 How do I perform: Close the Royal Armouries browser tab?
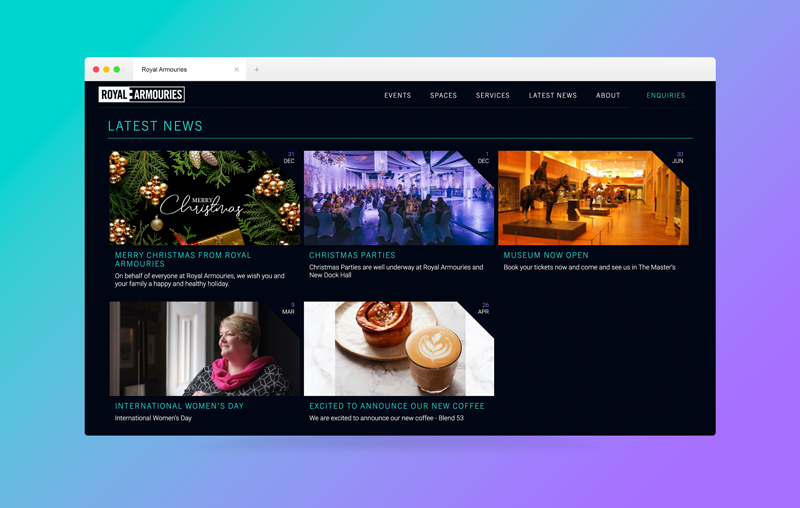pyautogui.click(x=236, y=69)
